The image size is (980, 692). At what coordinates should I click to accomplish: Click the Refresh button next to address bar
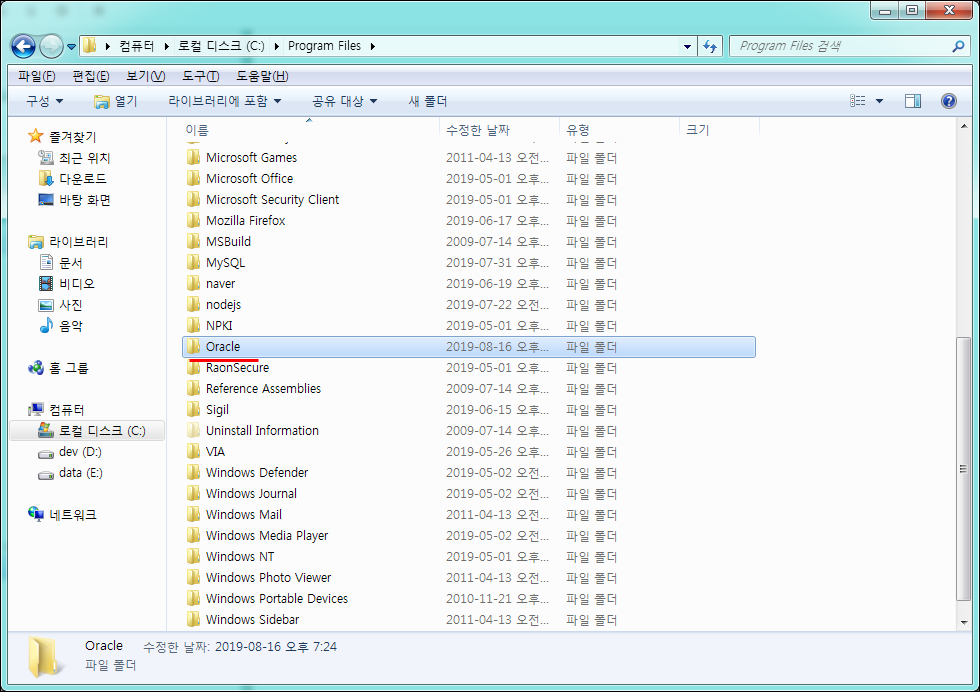[710, 46]
